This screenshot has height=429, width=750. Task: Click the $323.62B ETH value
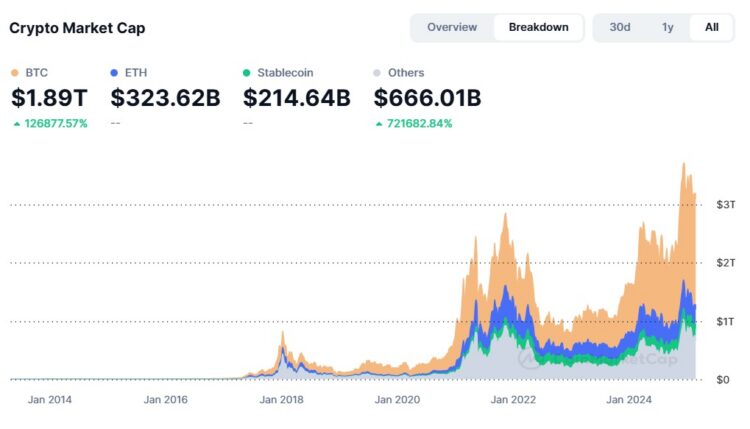tap(165, 98)
